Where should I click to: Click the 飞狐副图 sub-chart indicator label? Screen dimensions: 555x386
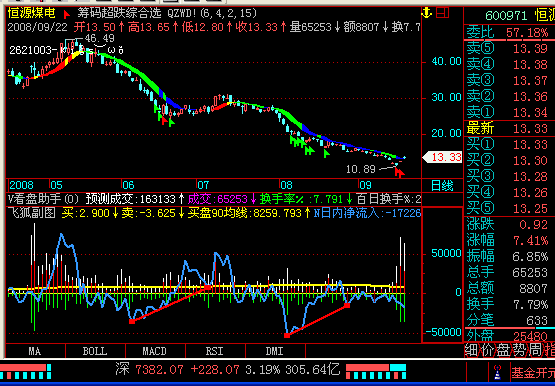click(32, 213)
